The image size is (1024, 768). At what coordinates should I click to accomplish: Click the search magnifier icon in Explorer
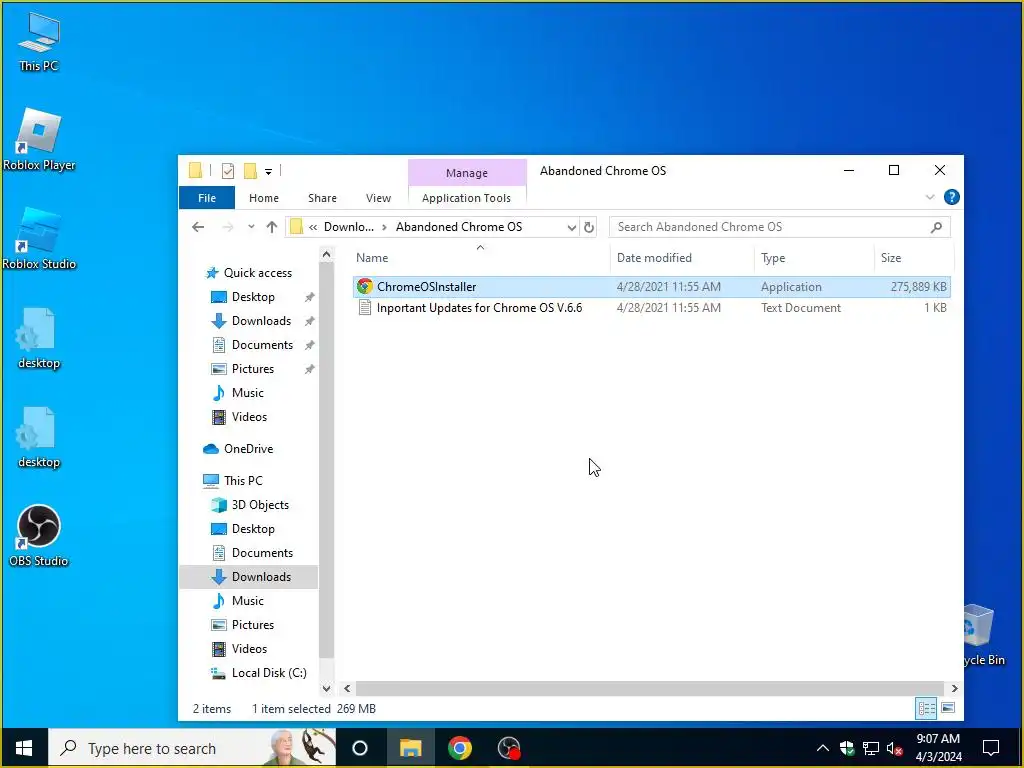pyautogui.click(x=936, y=227)
